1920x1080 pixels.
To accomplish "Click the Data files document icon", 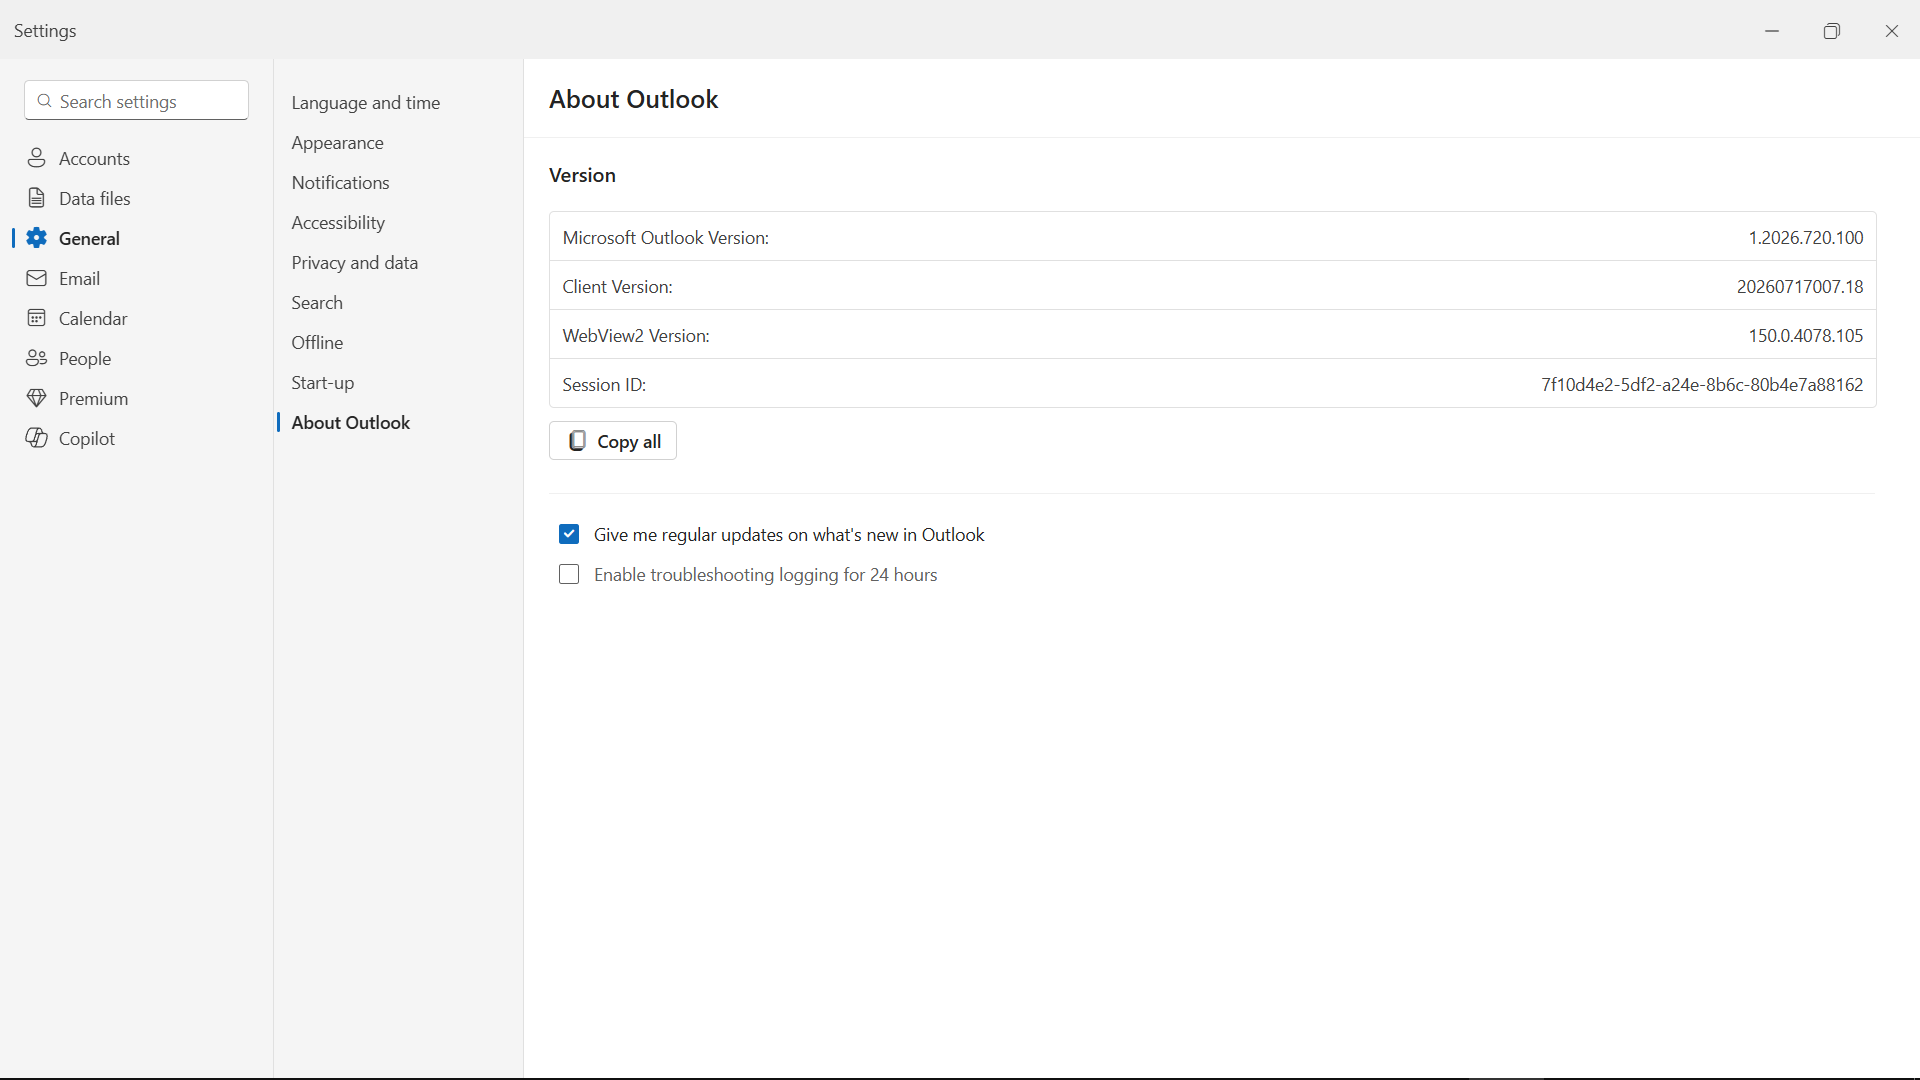I will [x=37, y=198].
